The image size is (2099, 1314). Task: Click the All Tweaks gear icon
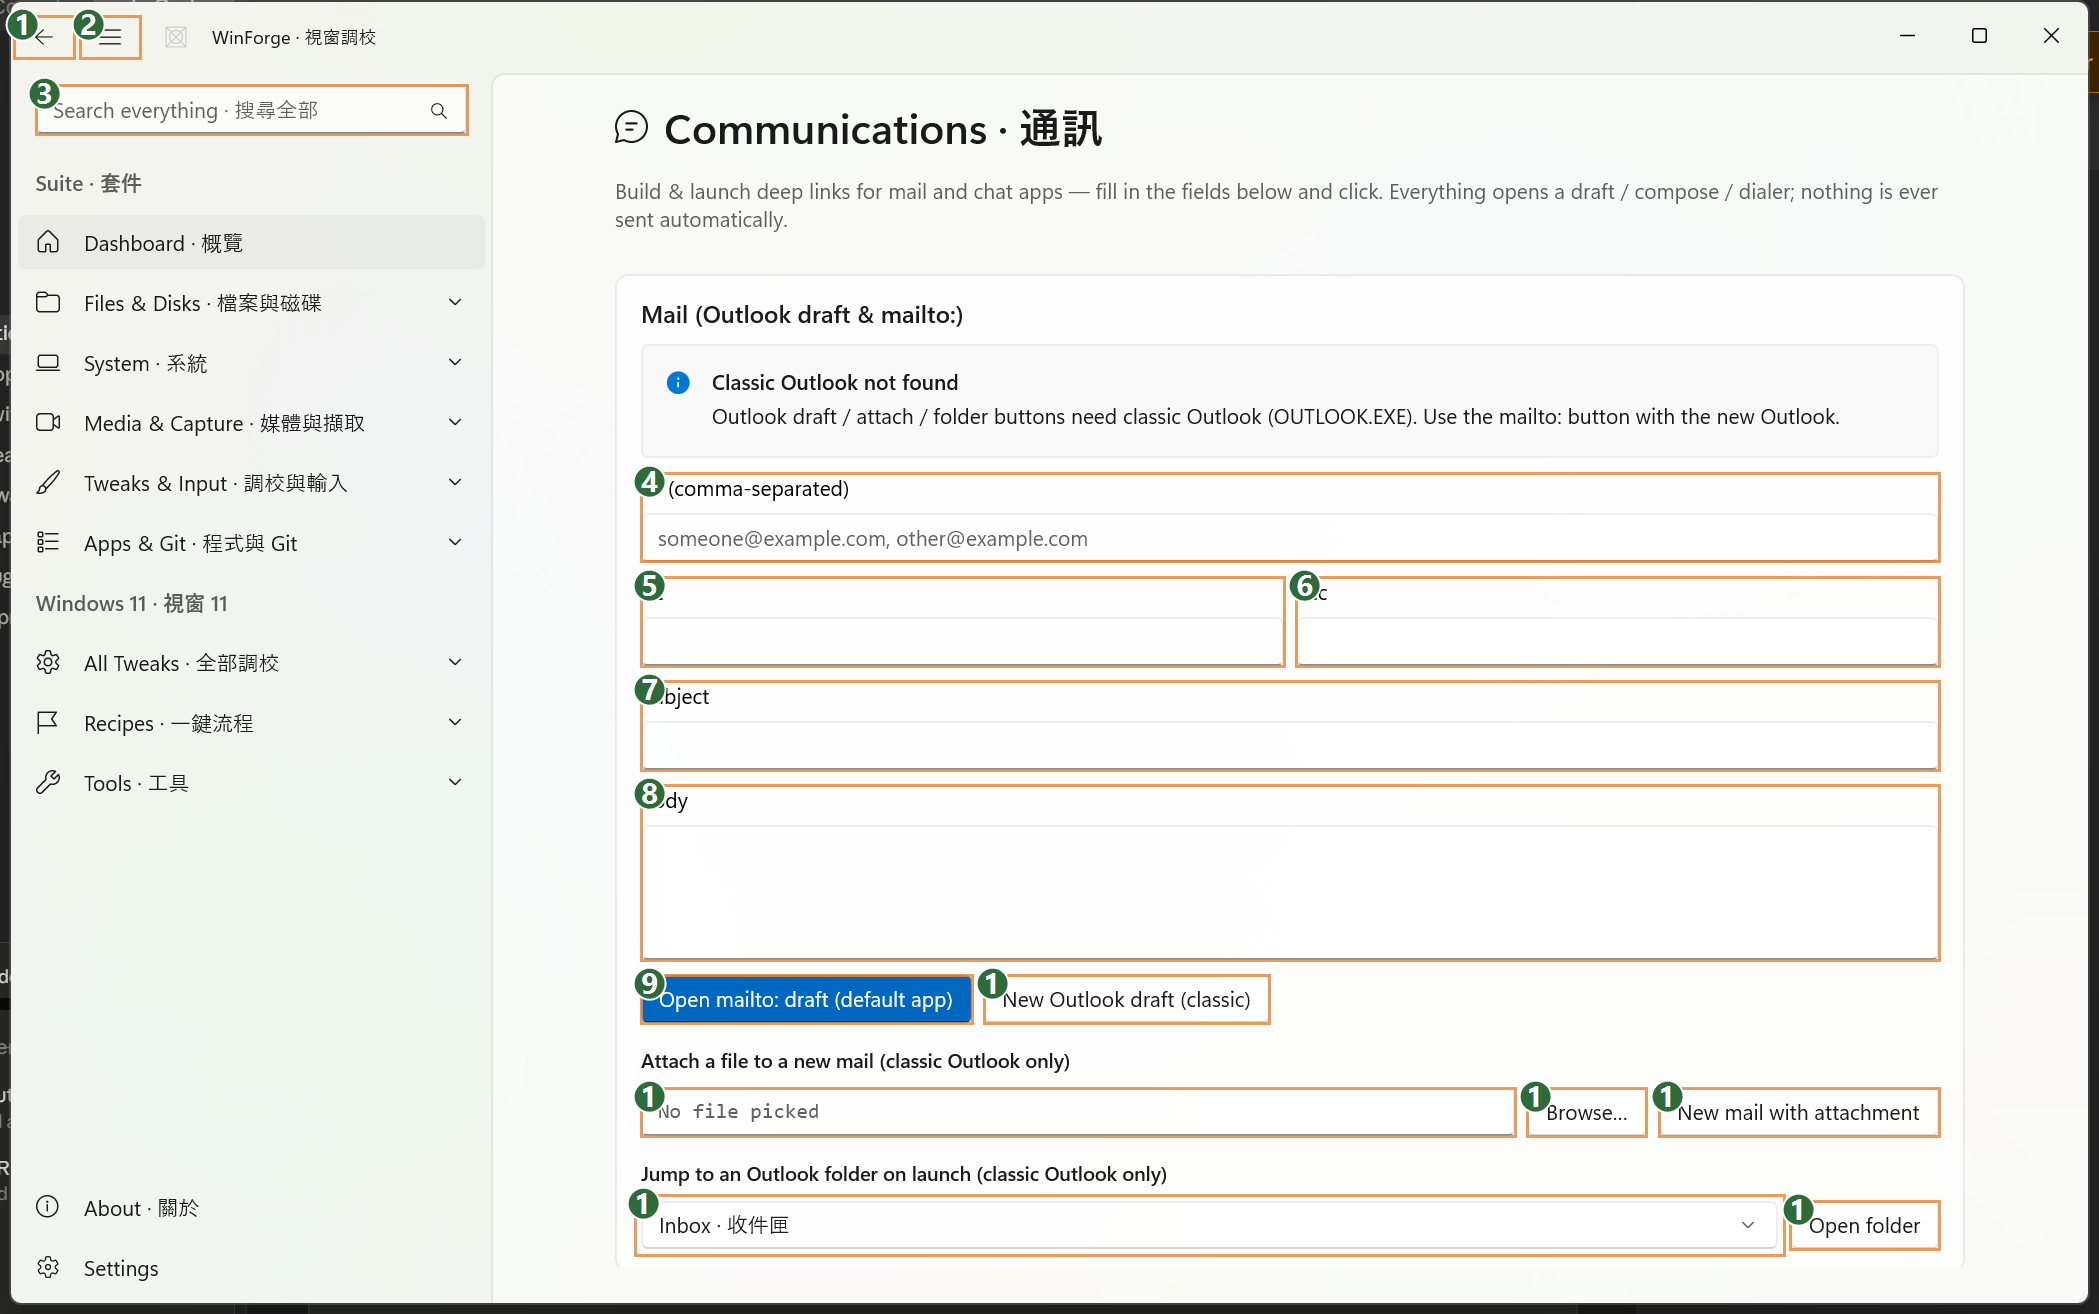point(48,663)
